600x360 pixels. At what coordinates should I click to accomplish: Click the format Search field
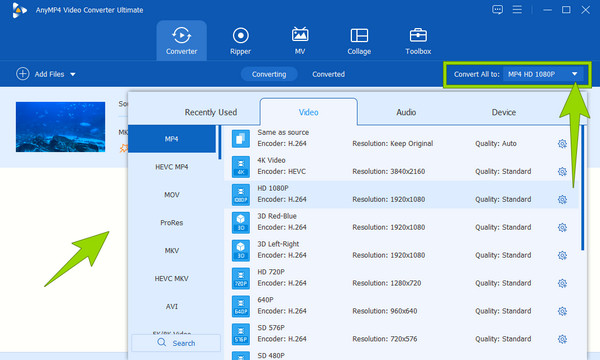(176, 343)
